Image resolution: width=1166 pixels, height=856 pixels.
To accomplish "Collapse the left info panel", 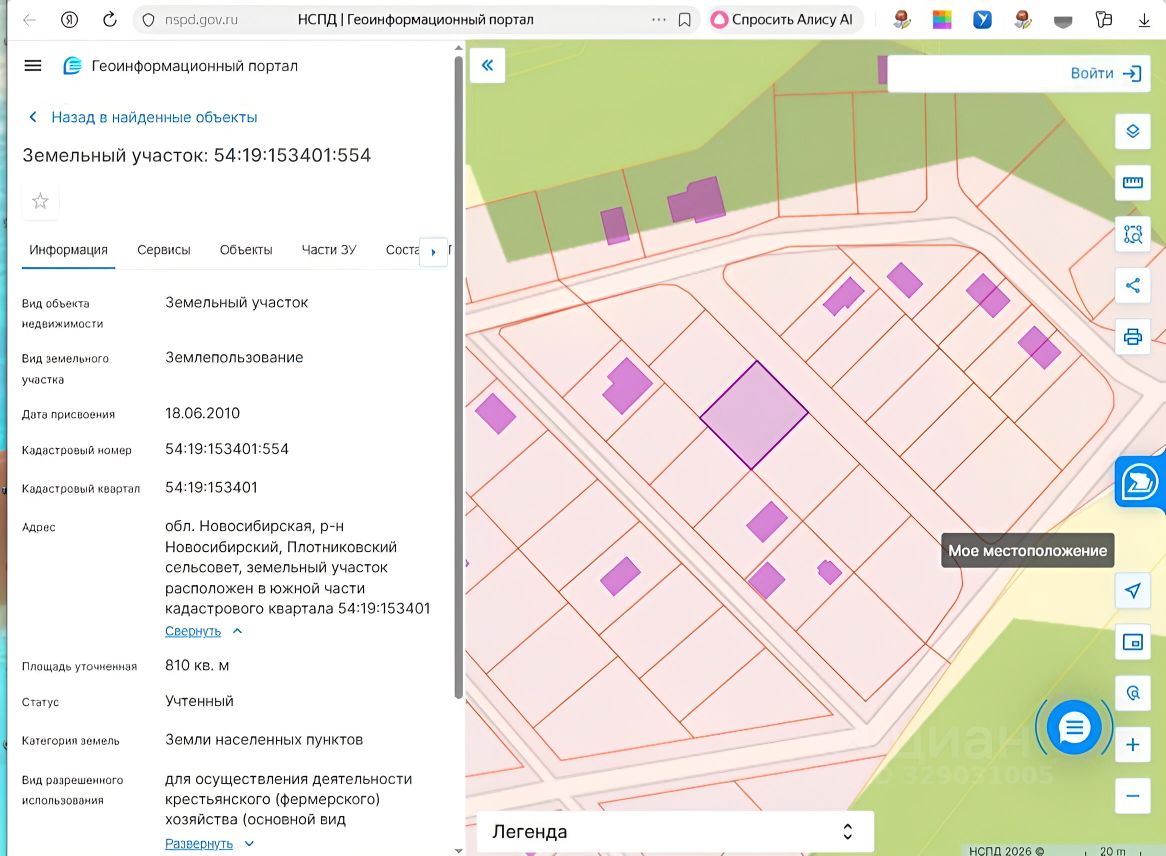I will [x=487, y=66].
